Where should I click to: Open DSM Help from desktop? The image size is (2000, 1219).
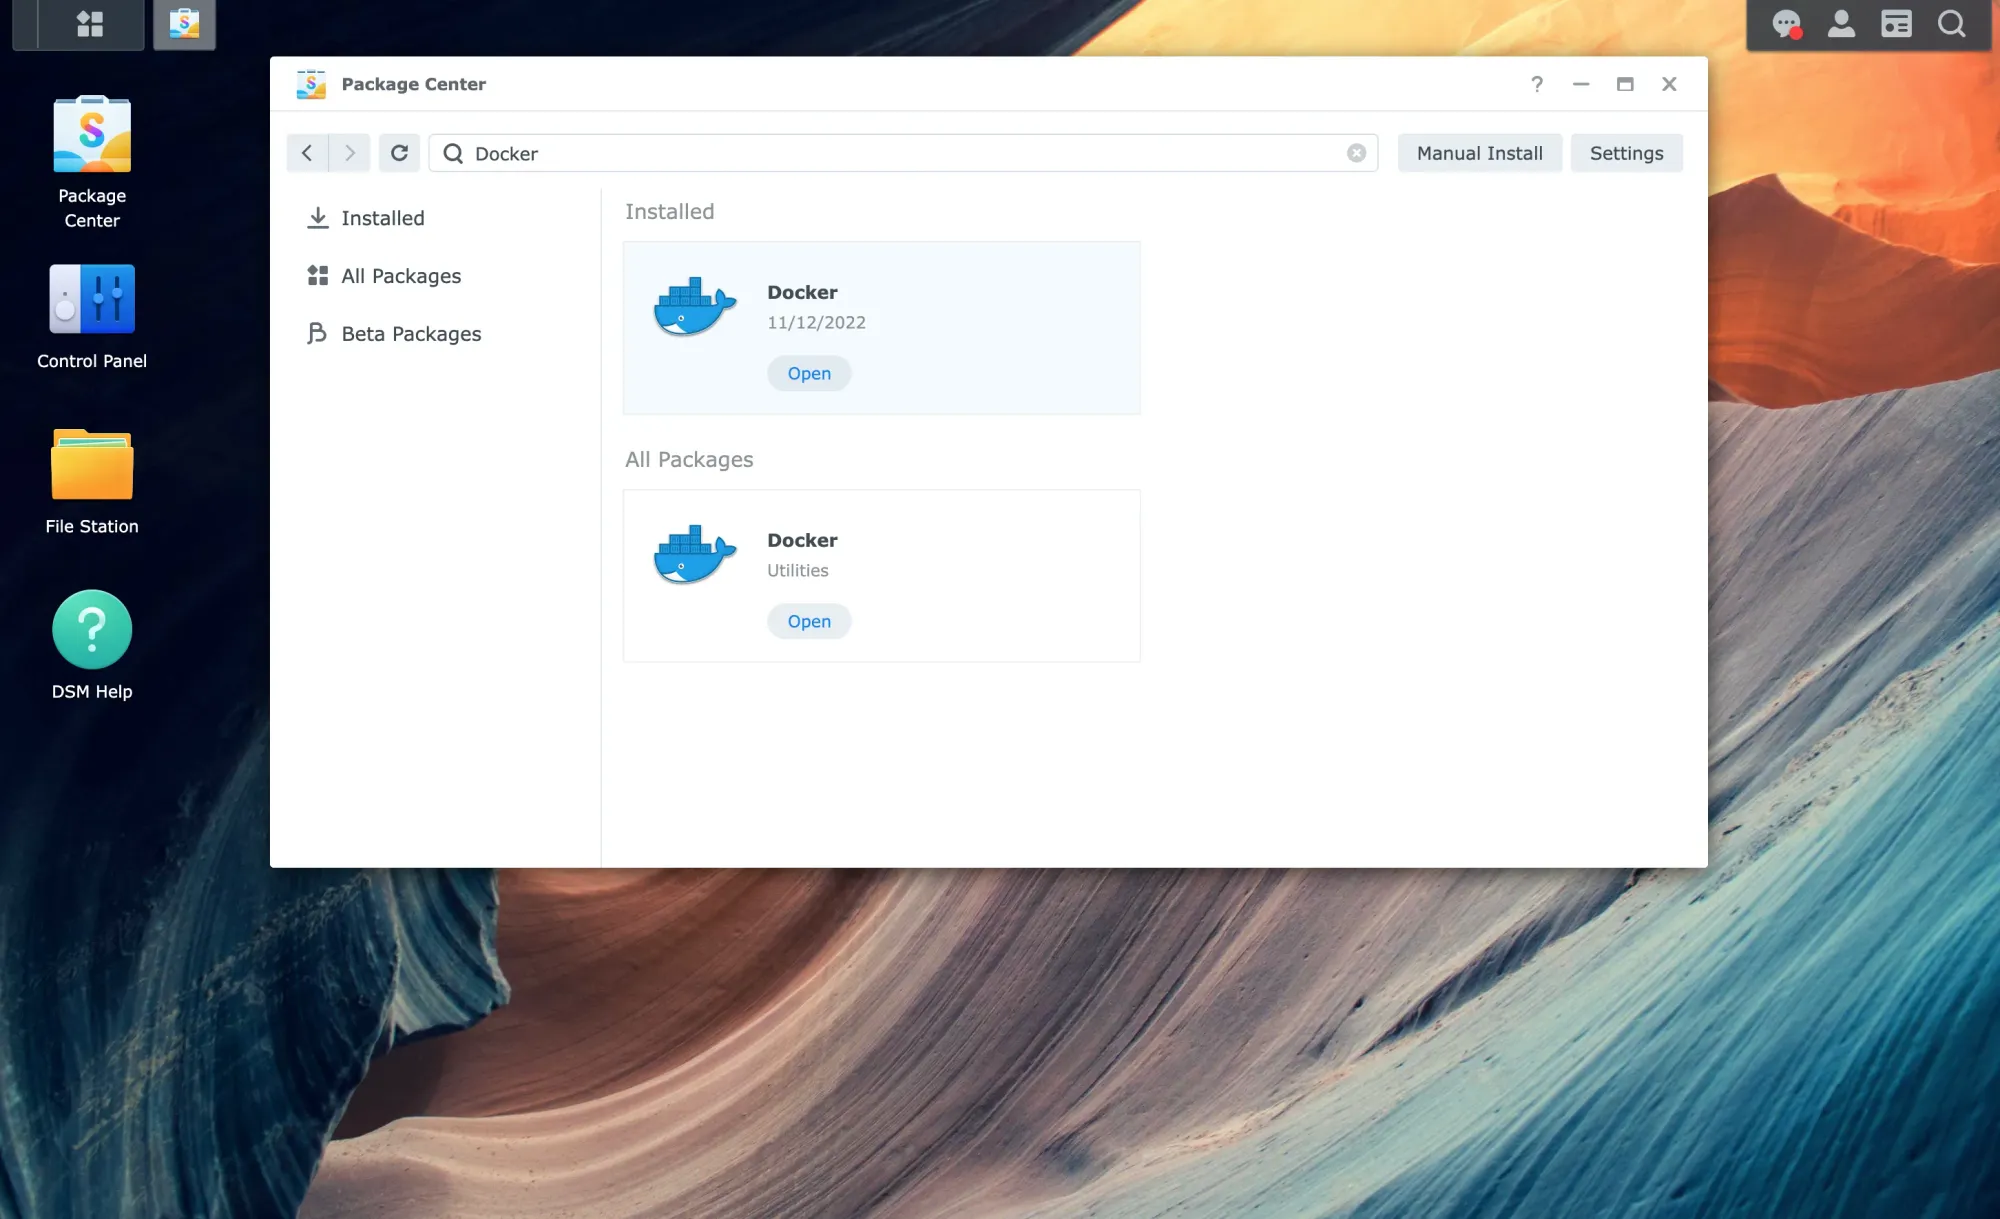(91, 629)
